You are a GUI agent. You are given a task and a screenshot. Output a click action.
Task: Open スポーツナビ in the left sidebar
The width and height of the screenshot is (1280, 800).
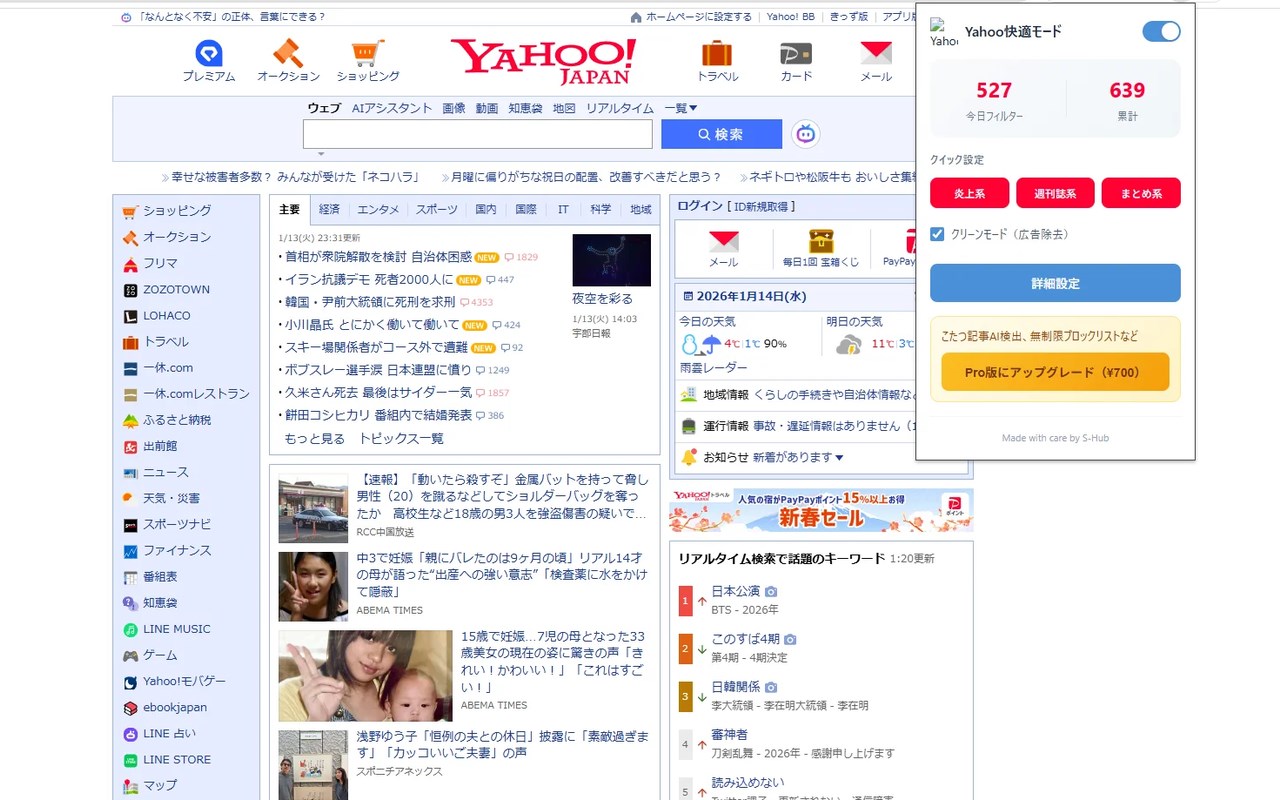(x=177, y=524)
